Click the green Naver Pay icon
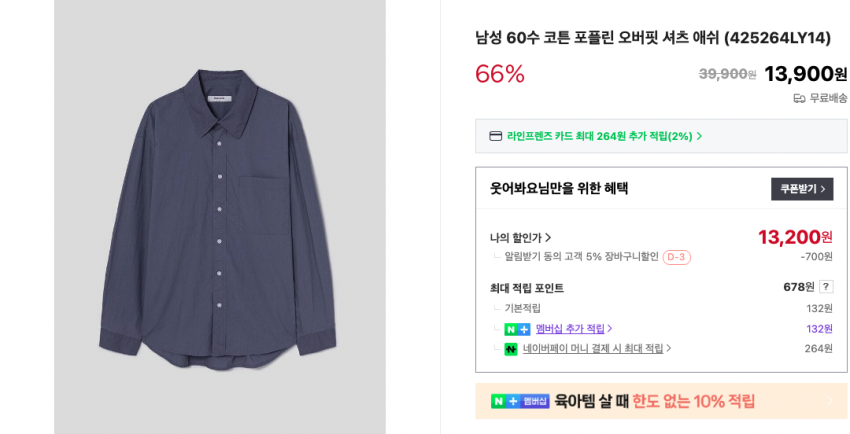The height and width of the screenshot is (434, 850). point(511,349)
